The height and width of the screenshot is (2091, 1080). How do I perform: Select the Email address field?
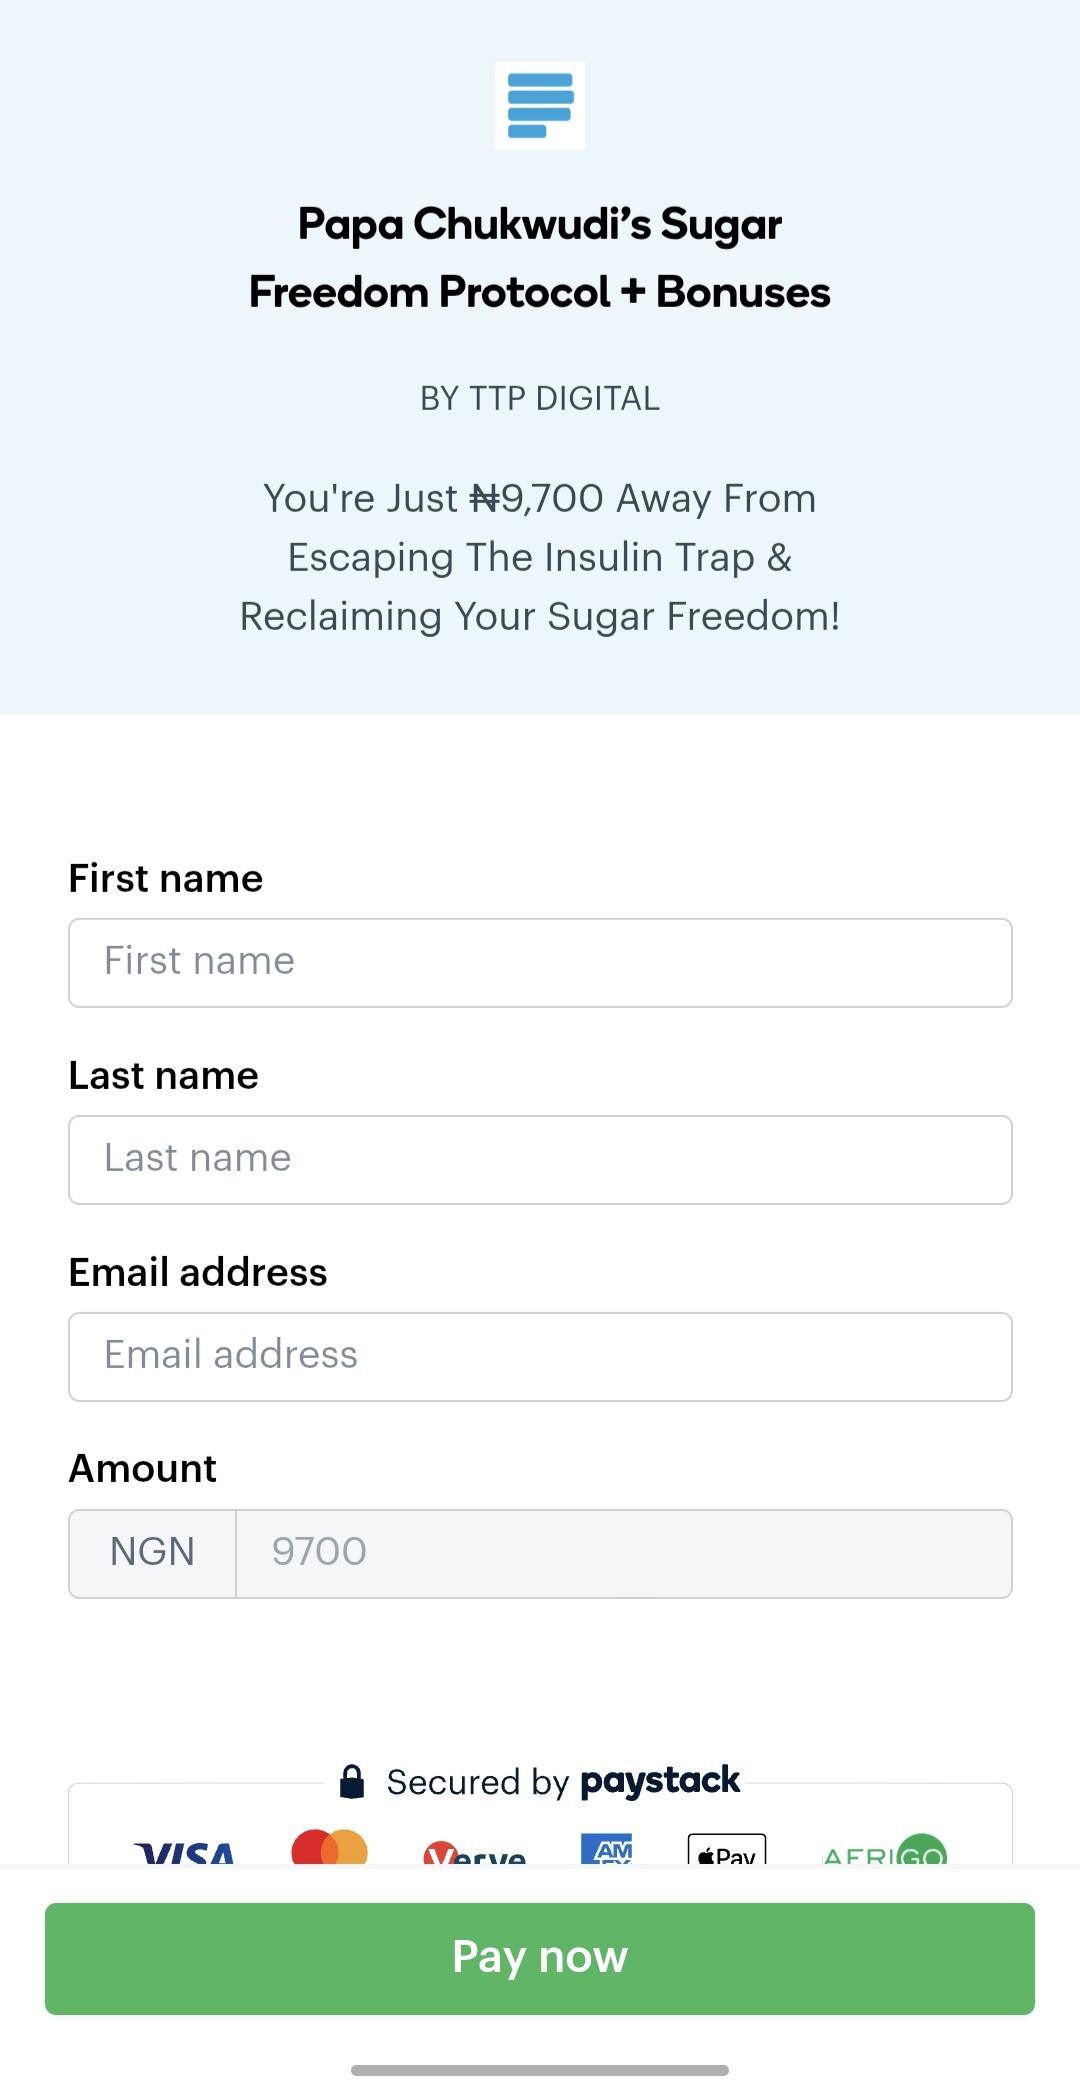pyautogui.click(x=540, y=1356)
